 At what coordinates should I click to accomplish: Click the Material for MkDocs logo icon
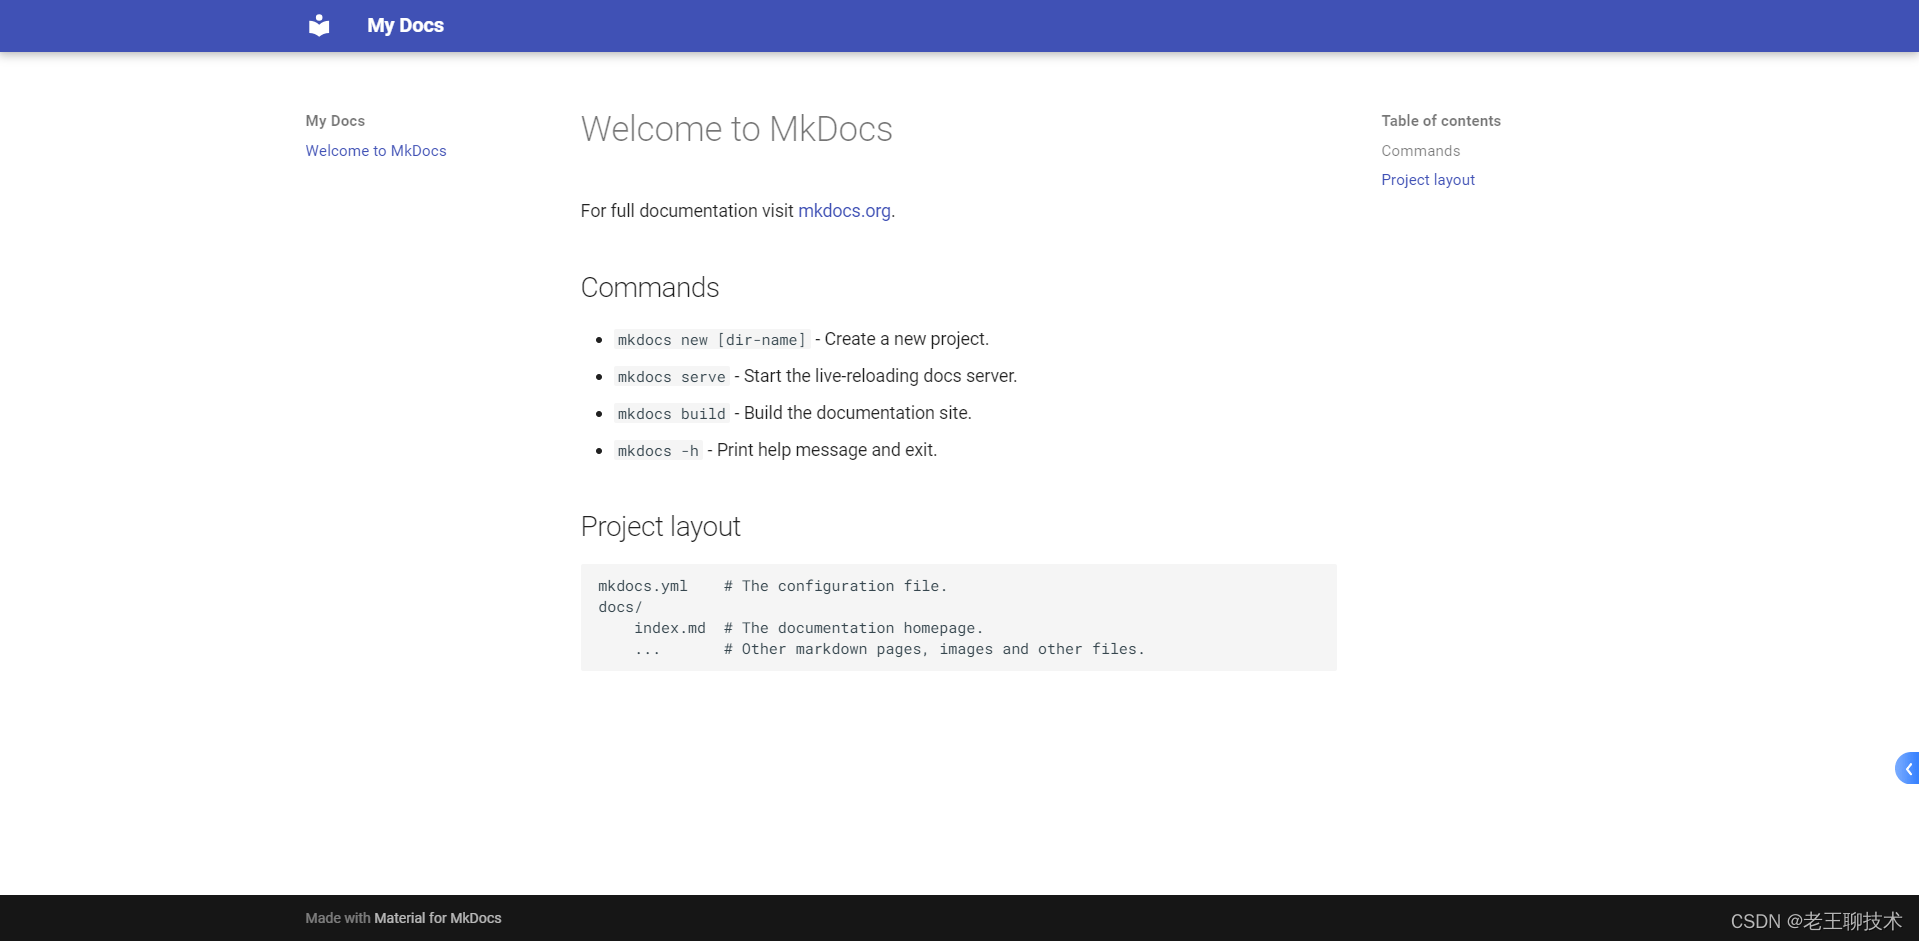(x=318, y=25)
